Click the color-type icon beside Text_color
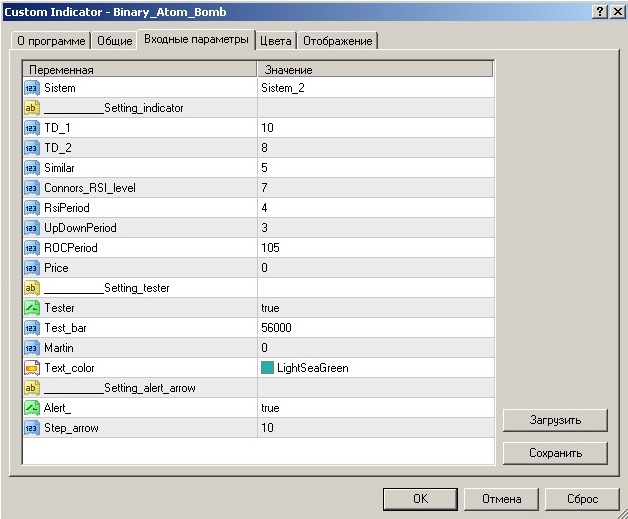 (32, 368)
